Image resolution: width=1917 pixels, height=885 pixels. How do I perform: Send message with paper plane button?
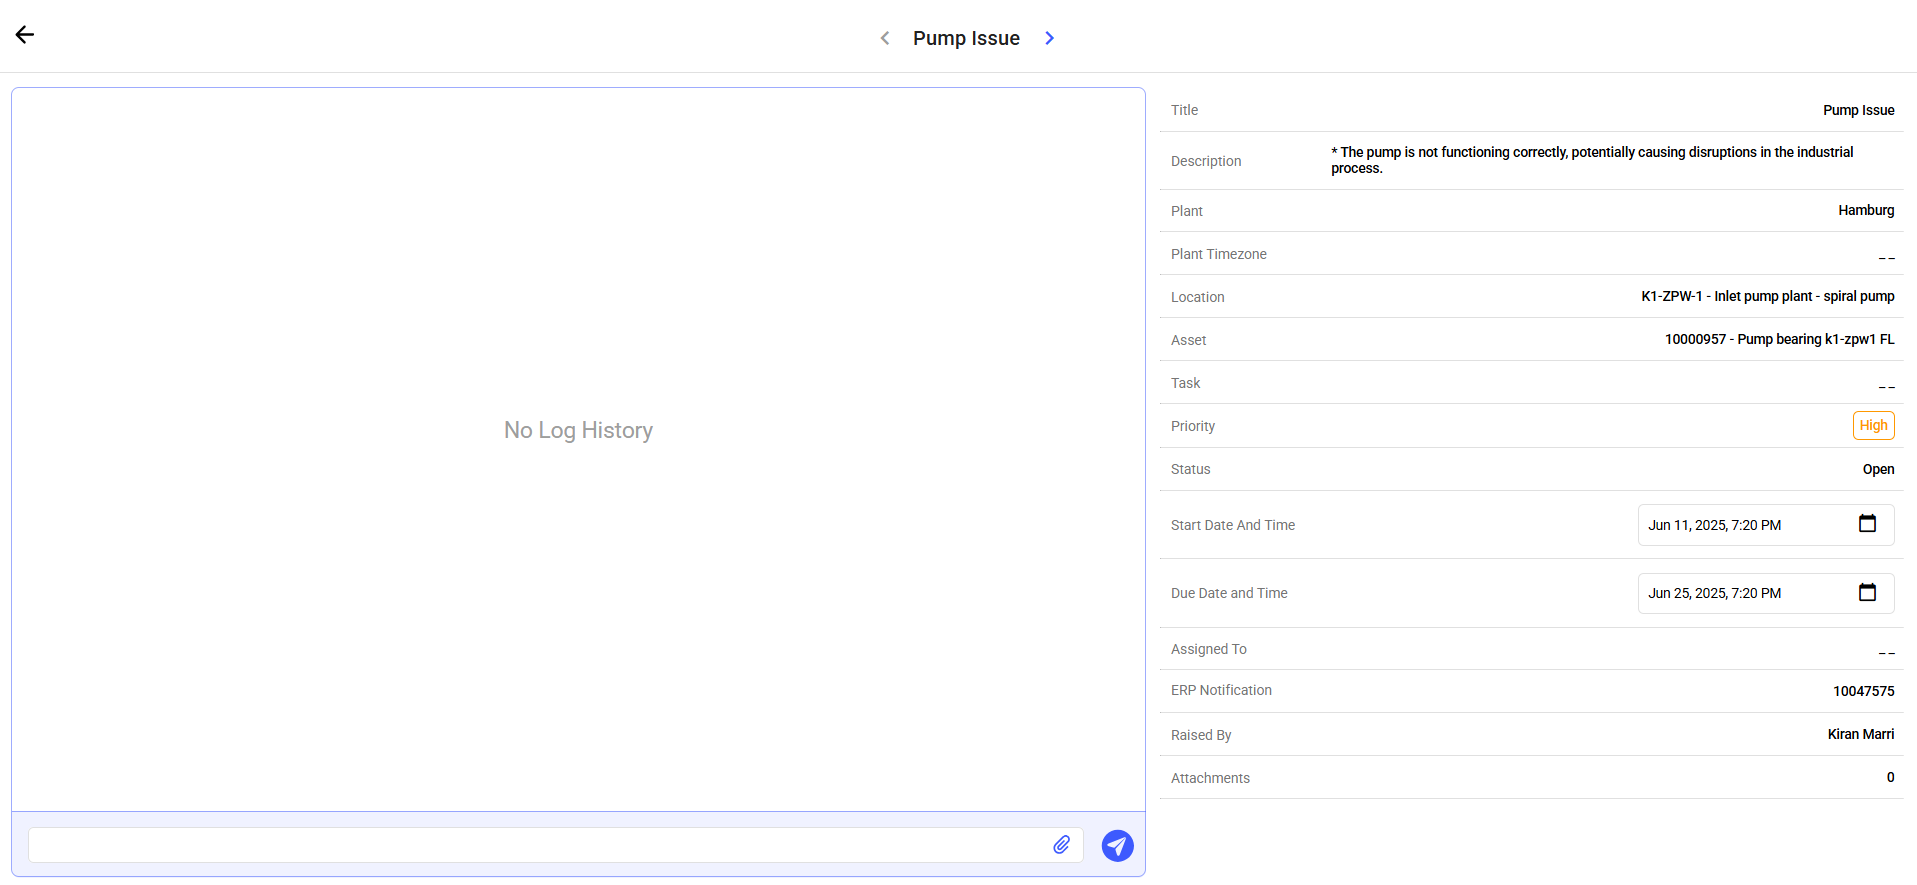coord(1117,846)
